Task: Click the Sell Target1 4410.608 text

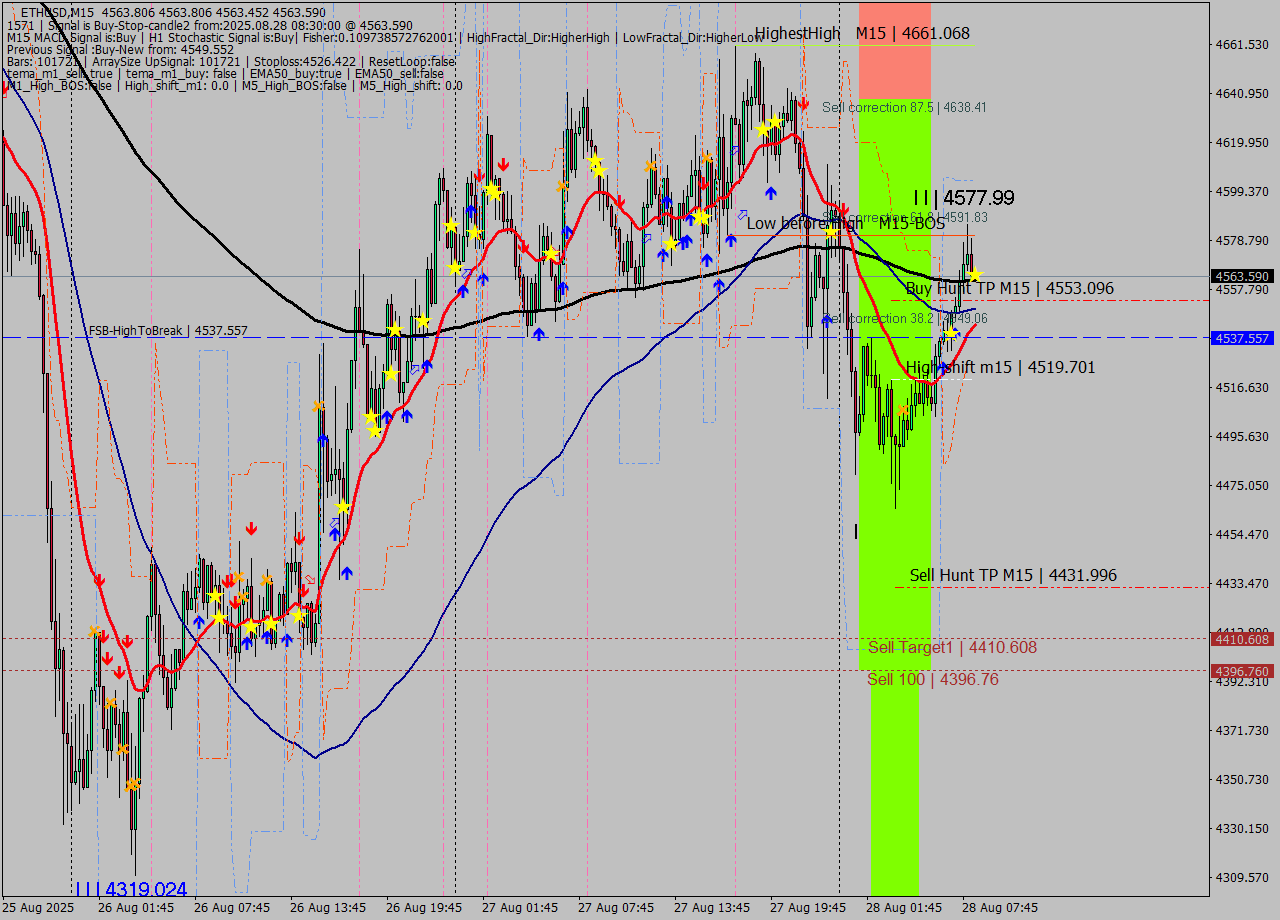Action: point(951,648)
